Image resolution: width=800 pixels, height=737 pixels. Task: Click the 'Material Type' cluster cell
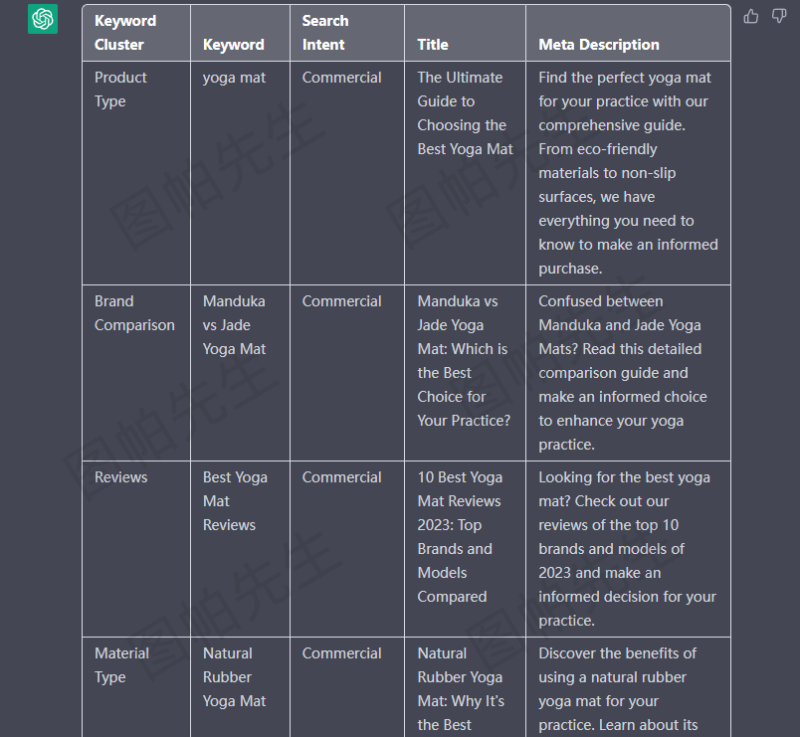(x=122, y=665)
